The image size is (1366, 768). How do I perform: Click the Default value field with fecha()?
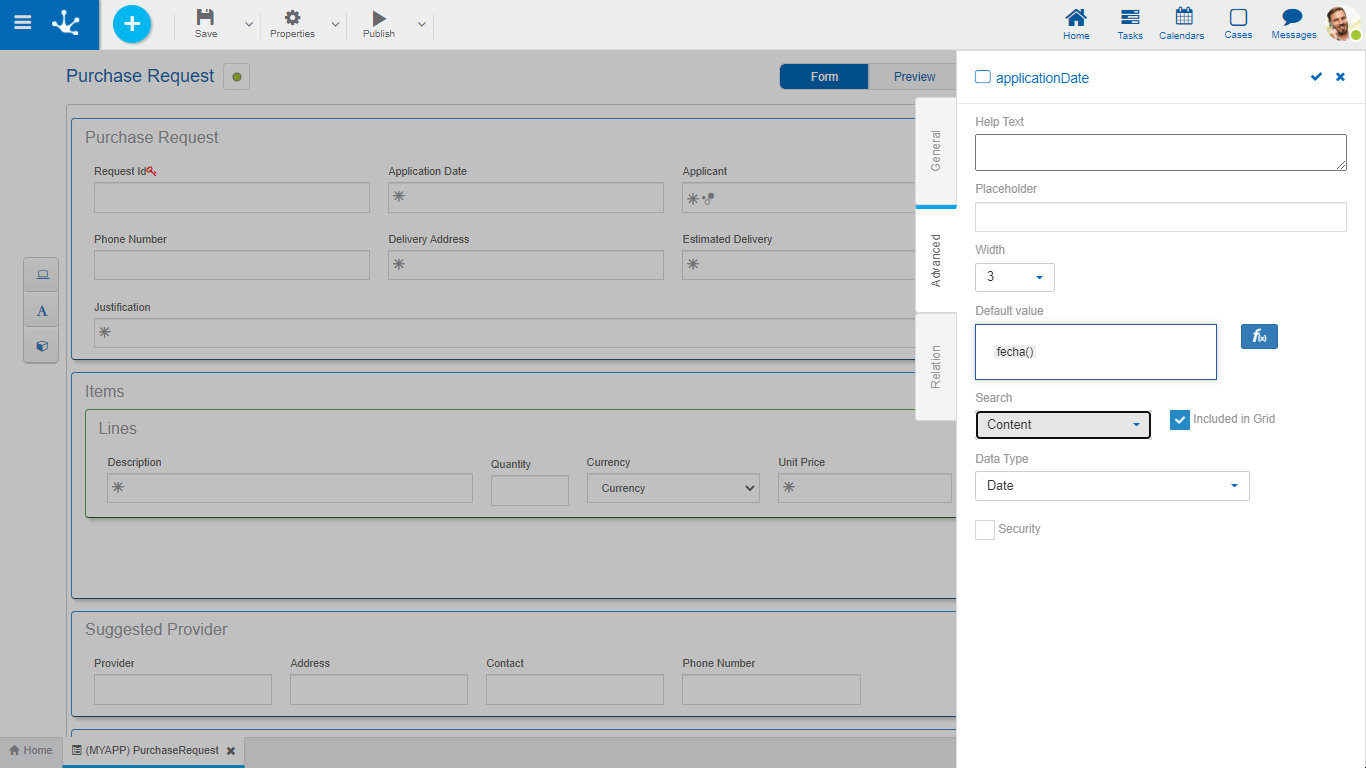1096,352
